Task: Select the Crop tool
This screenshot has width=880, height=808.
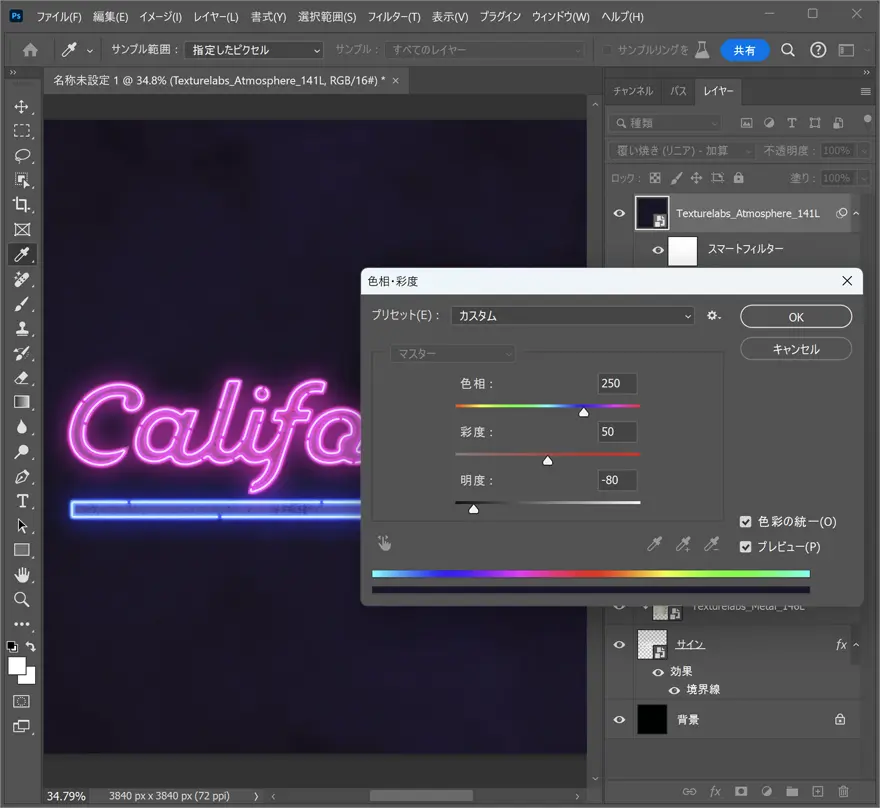Action: click(x=22, y=205)
